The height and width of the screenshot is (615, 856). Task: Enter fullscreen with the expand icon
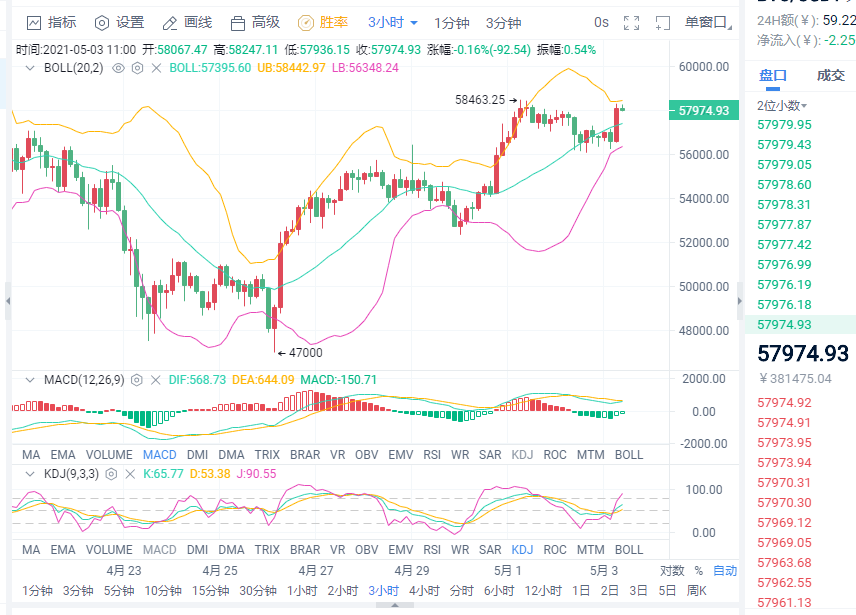pyautogui.click(x=632, y=20)
